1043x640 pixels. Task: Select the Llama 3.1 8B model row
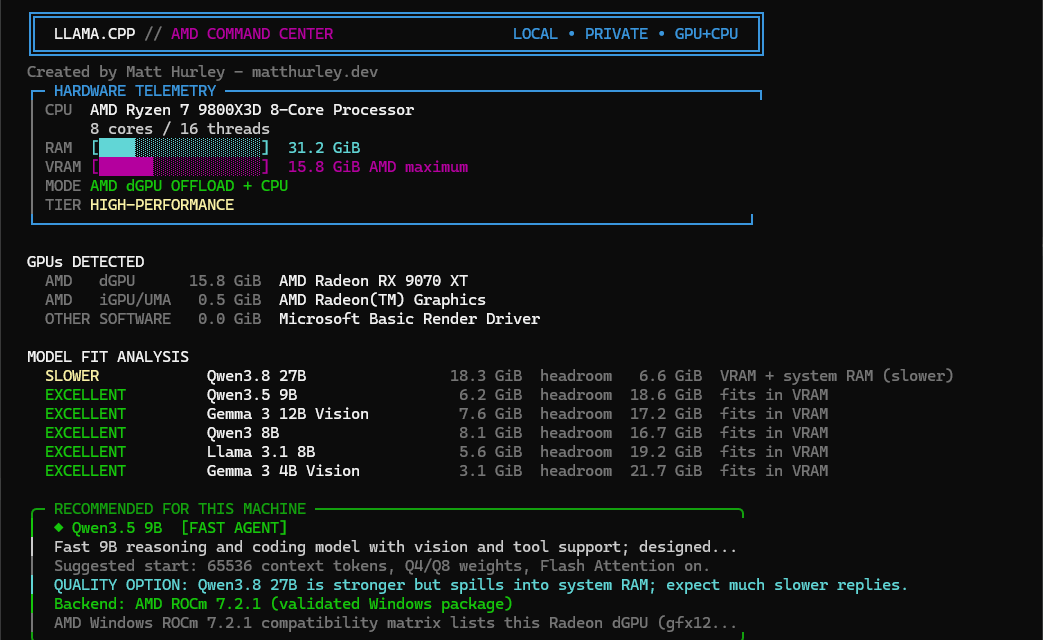coord(436,452)
